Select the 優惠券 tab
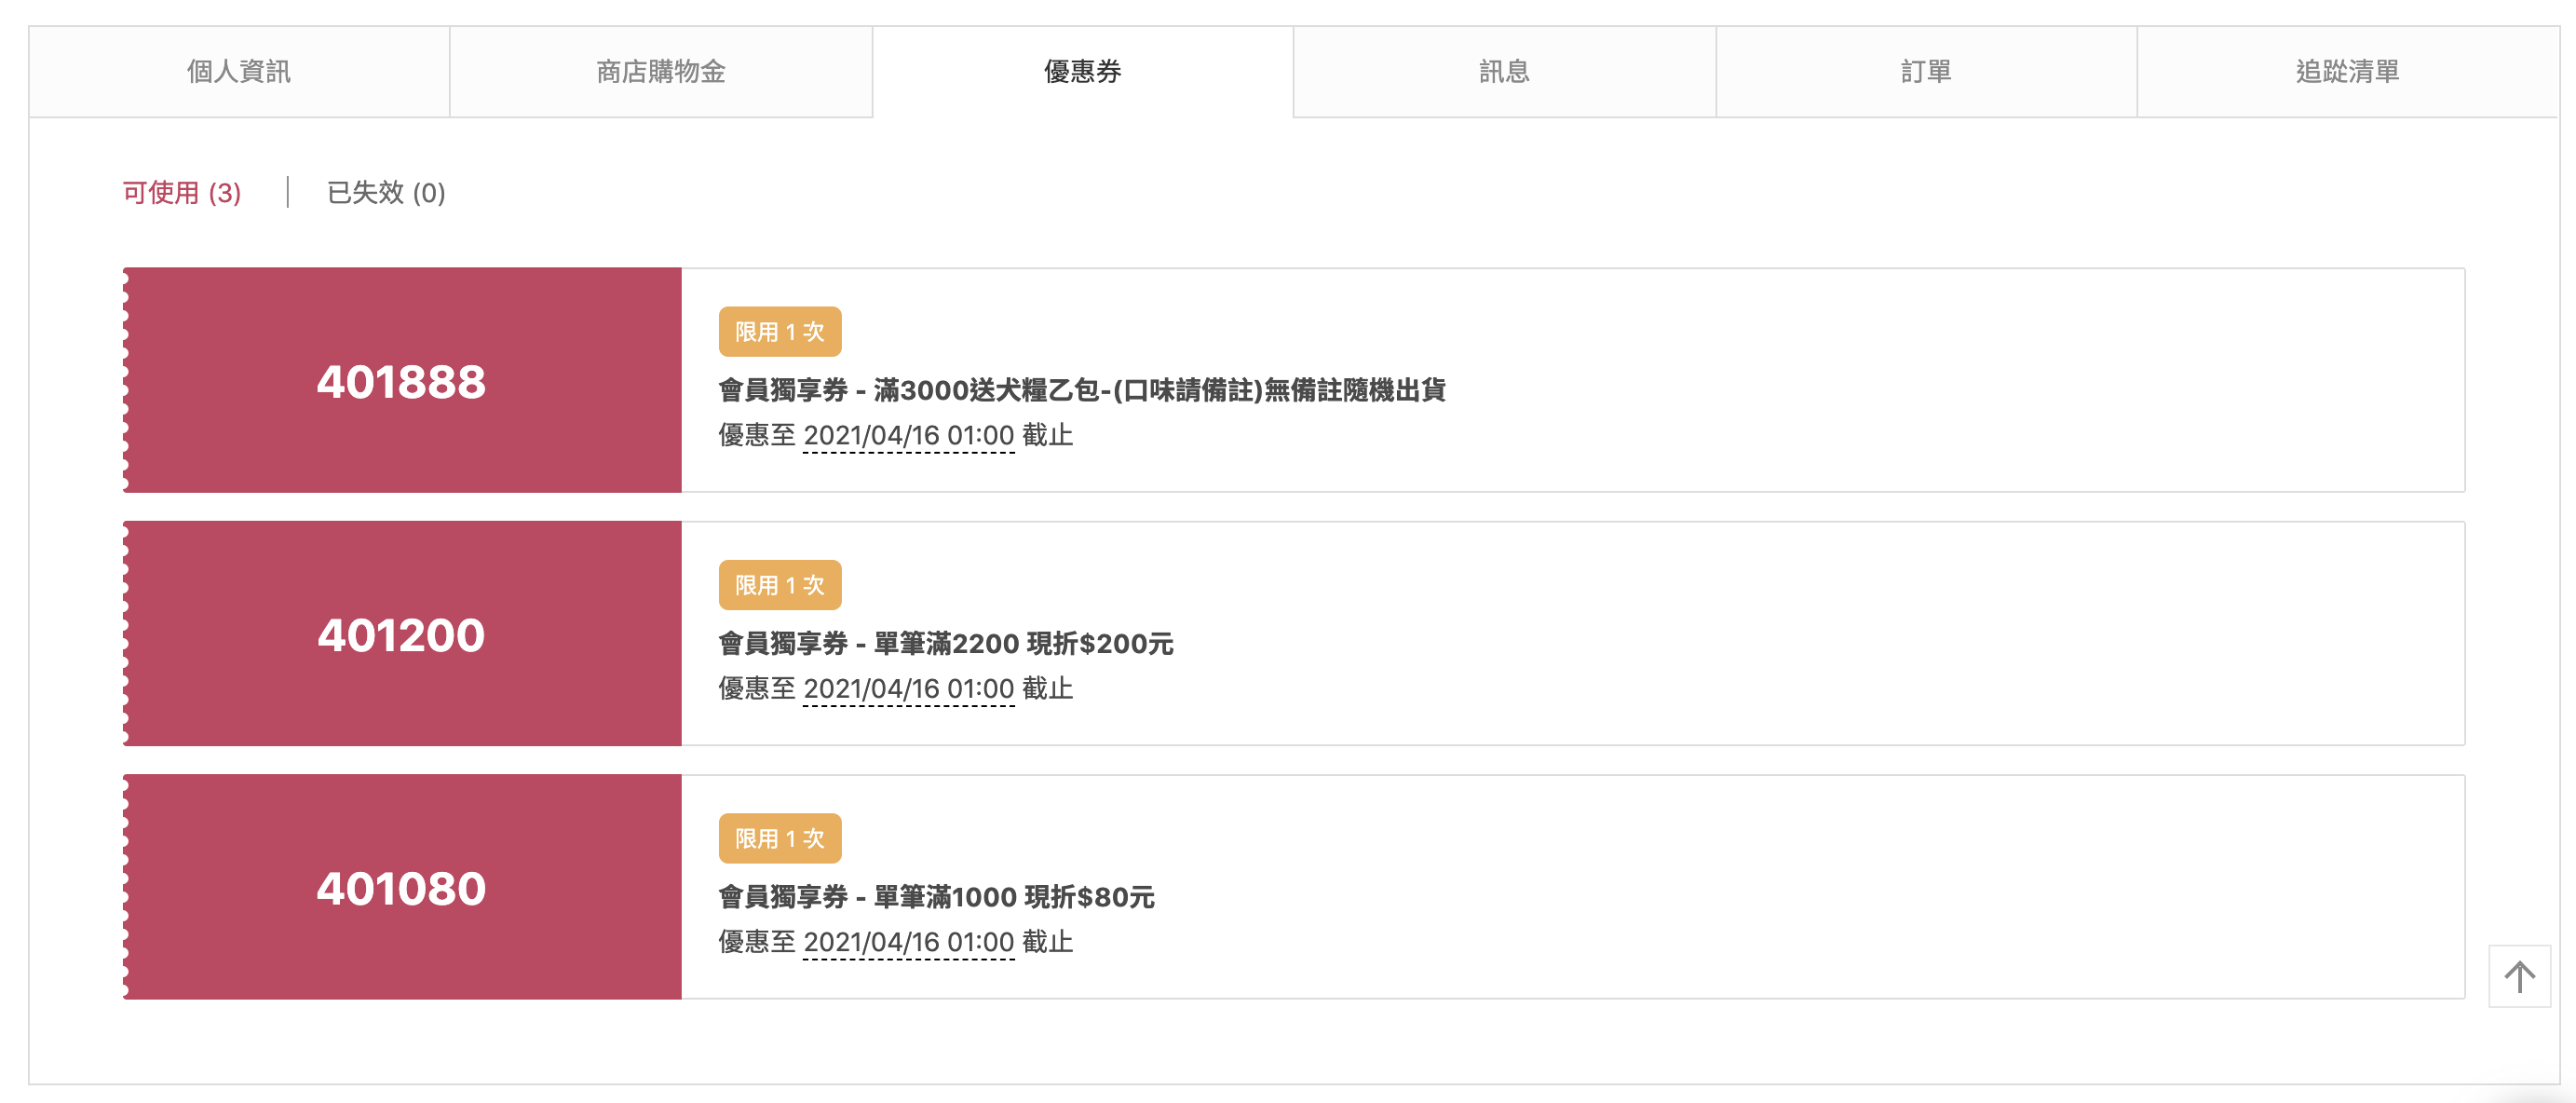The image size is (2576, 1103). [x=1082, y=72]
